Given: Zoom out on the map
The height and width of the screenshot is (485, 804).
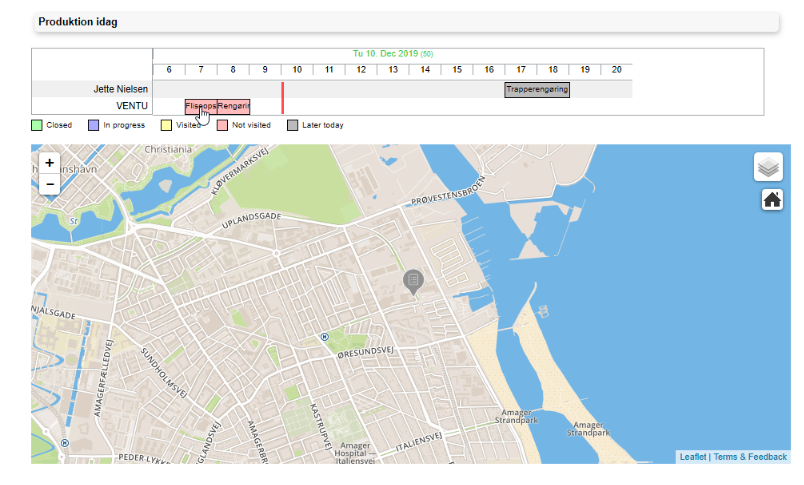Looking at the screenshot, I should (50, 184).
